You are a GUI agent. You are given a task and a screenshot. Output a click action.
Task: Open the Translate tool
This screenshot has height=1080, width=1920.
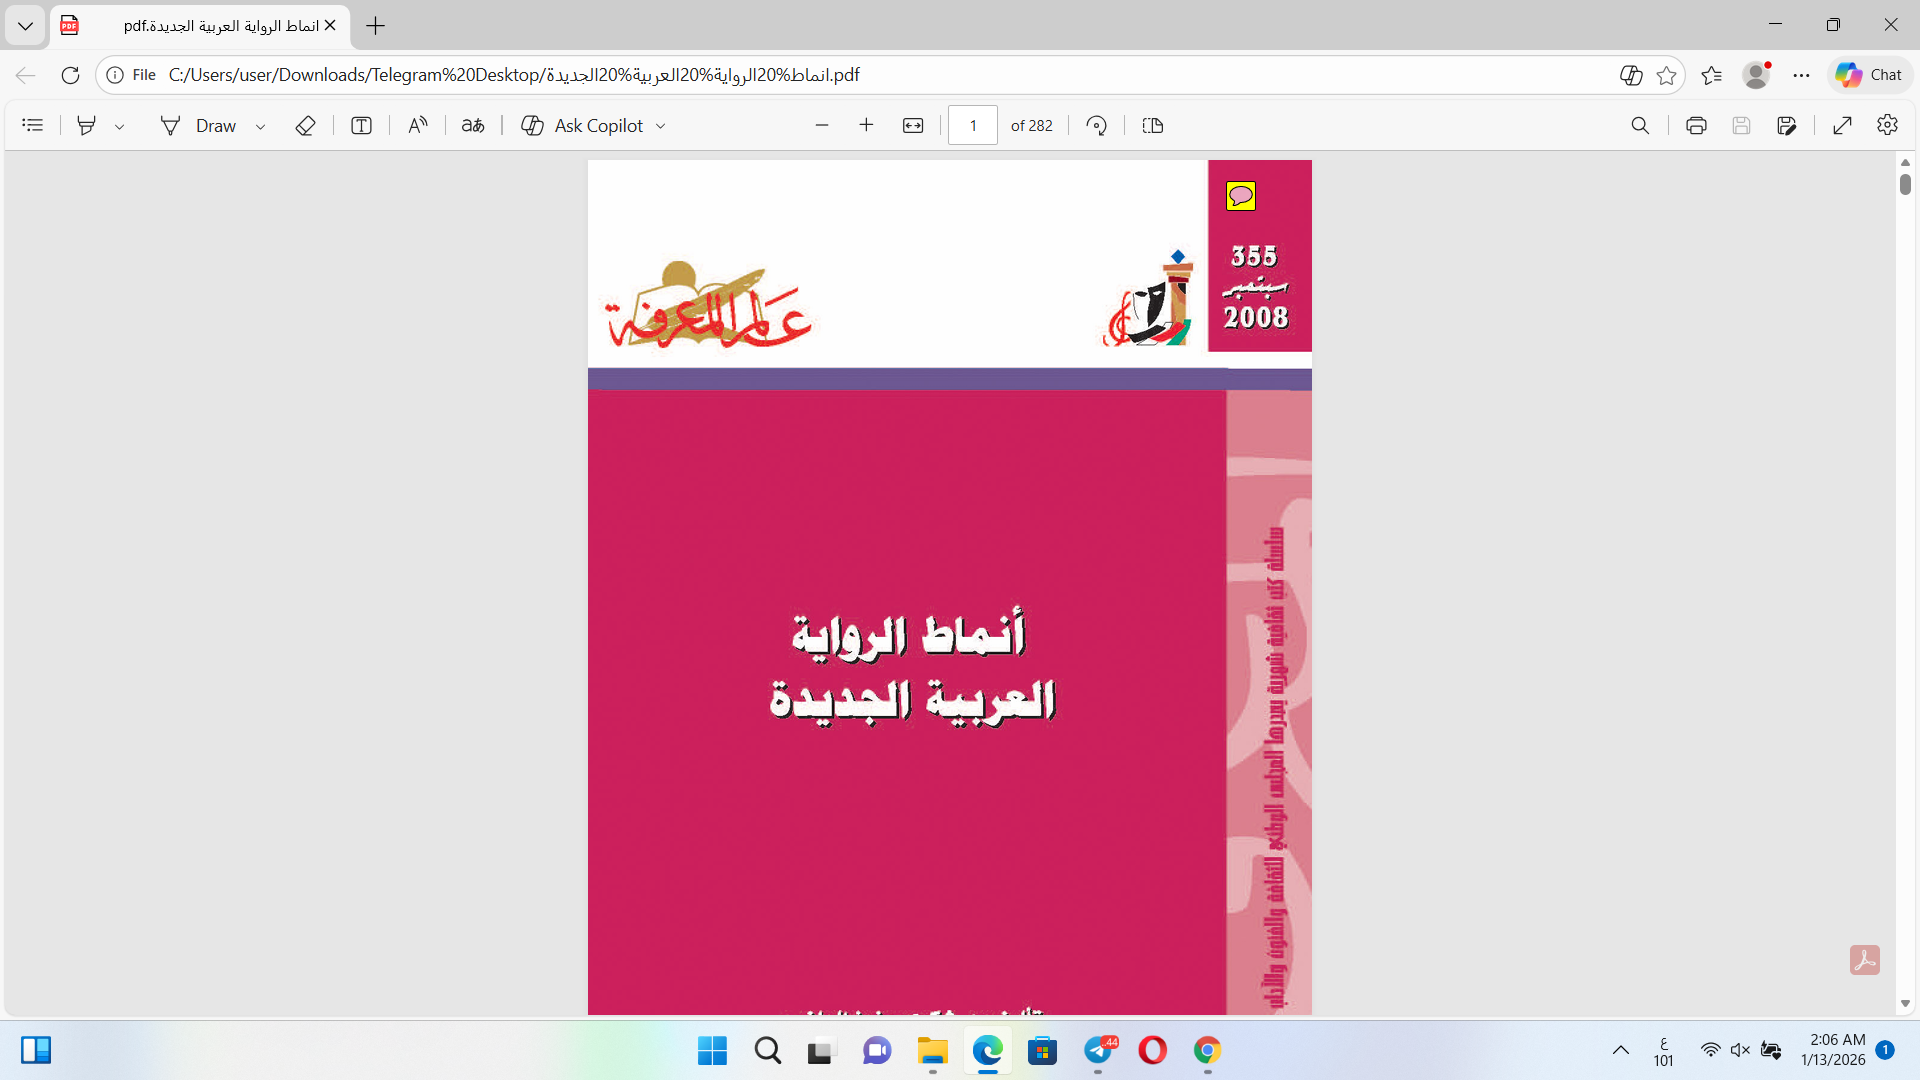(473, 125)
